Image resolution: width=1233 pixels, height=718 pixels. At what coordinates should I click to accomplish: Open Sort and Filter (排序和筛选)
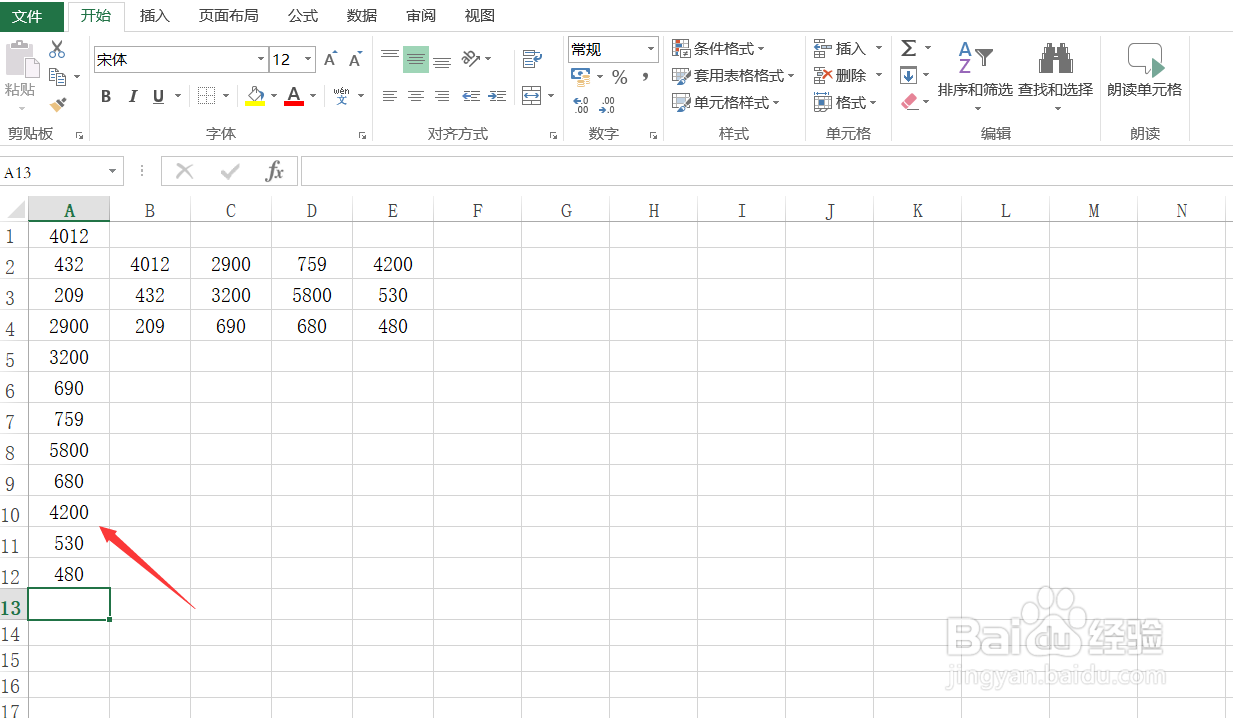coord(975,75)
